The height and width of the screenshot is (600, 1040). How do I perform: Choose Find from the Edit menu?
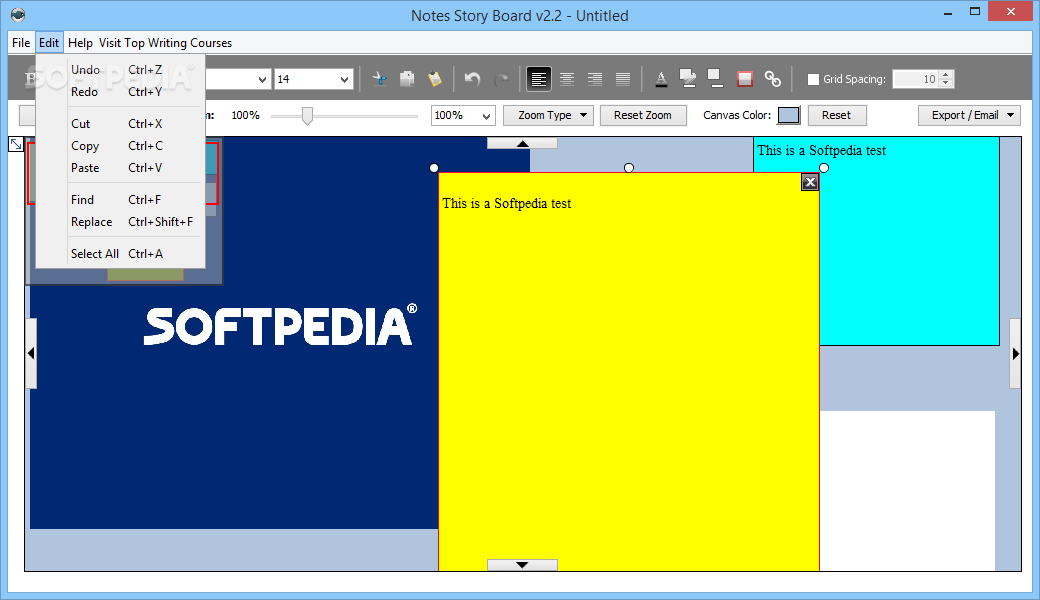tap(119, 200)
